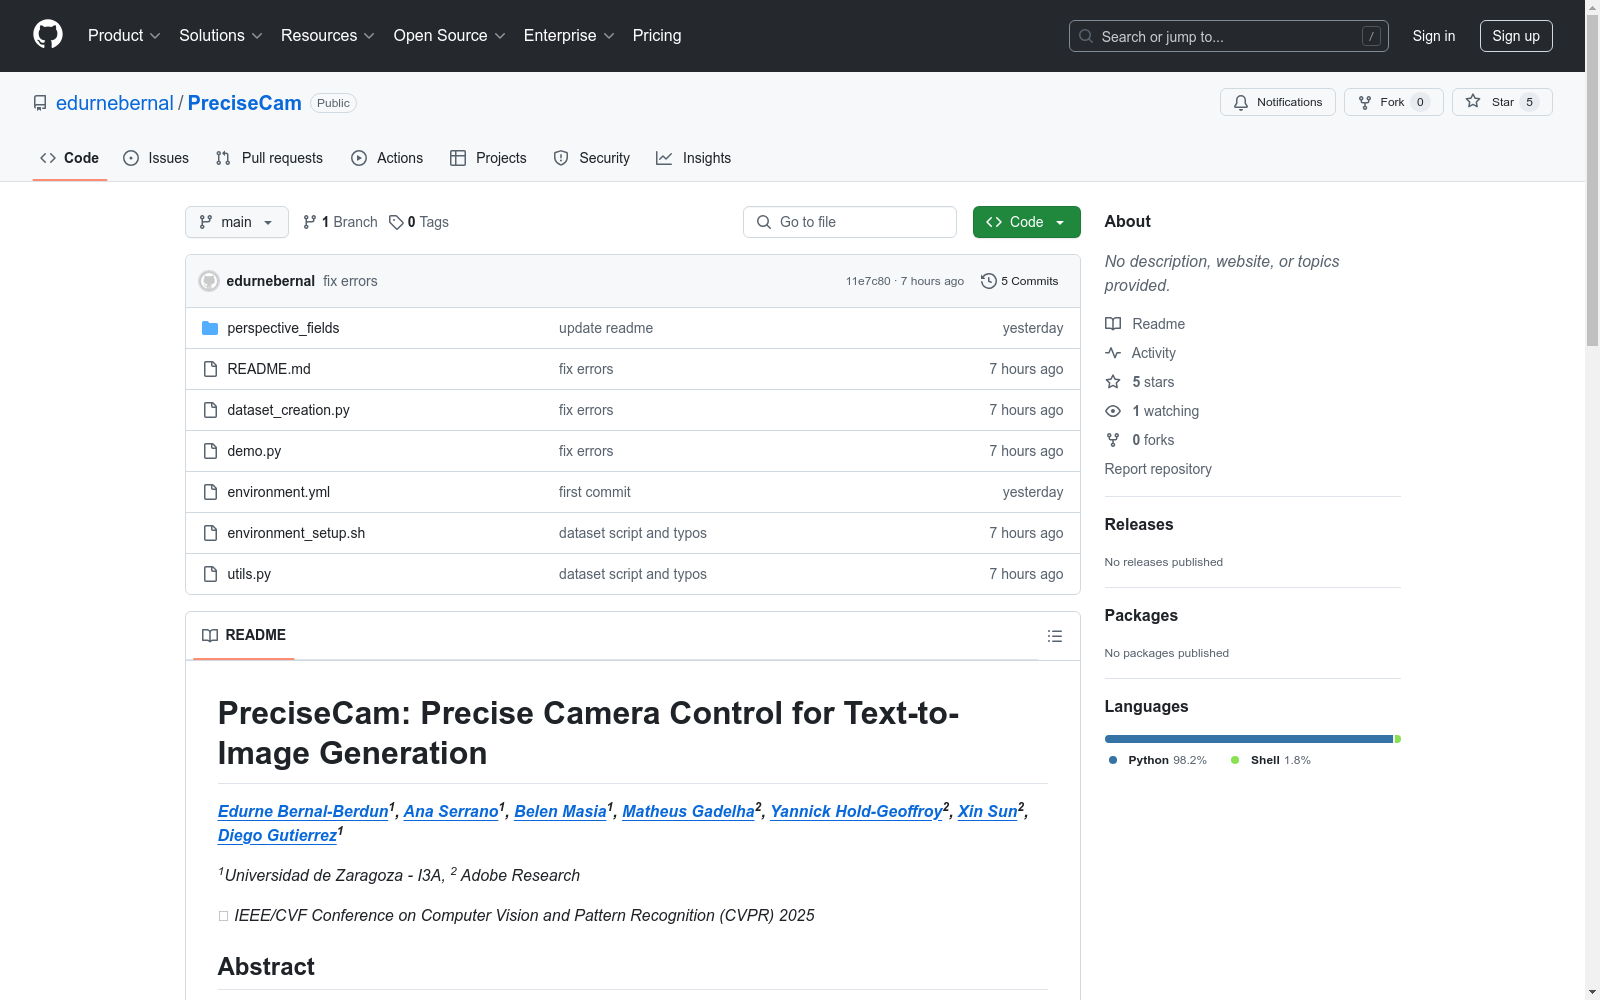Click the Releases heading link
Screen dimensions: 1600x1000
click(1139, 524)
